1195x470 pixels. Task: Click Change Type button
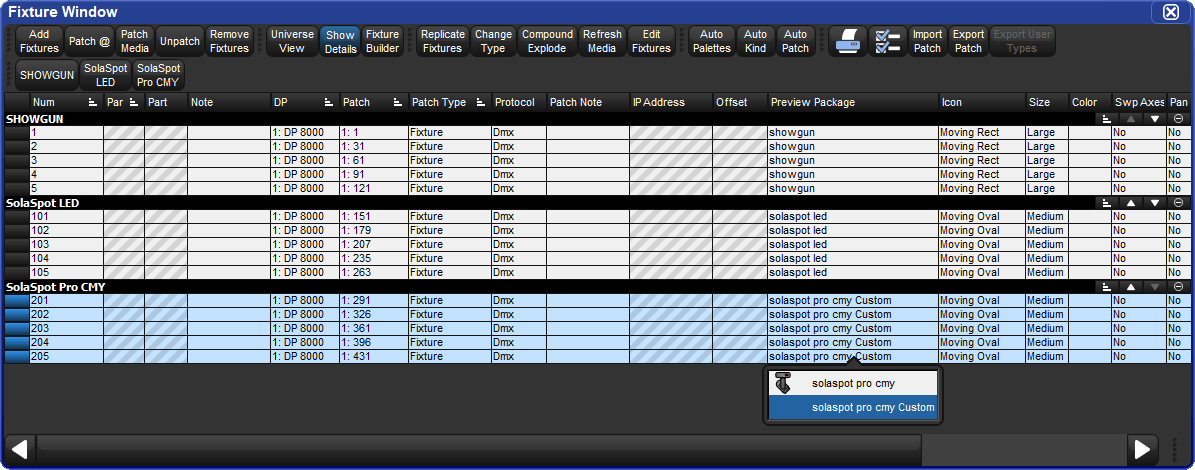pyautogui.click(x=493, y=42)
